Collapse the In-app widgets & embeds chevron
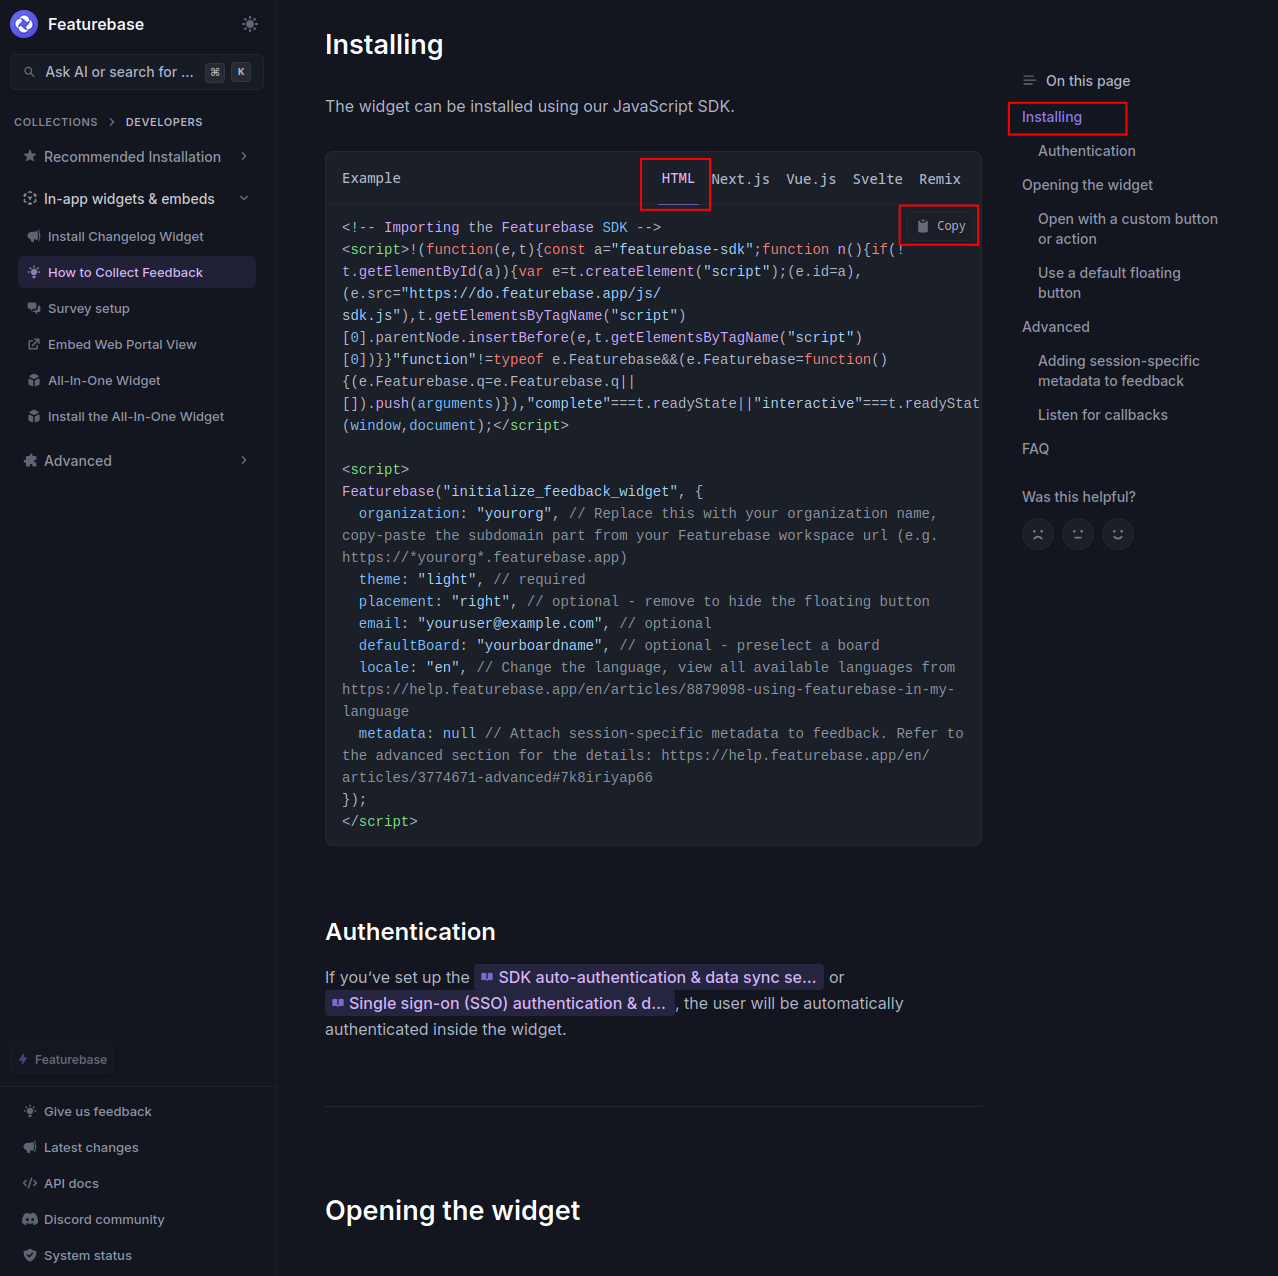This screenshot has height=1276, width=1278. [x=244, y=199]
